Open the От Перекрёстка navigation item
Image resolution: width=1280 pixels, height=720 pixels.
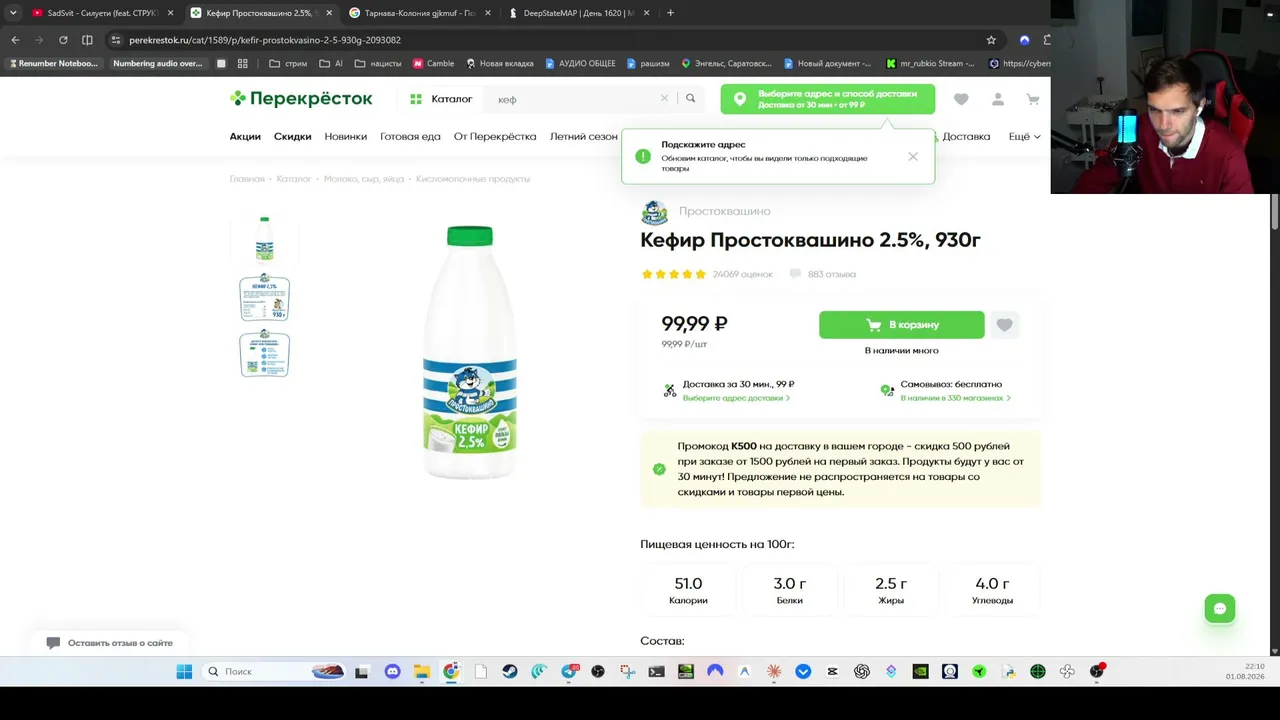(495, 136)
